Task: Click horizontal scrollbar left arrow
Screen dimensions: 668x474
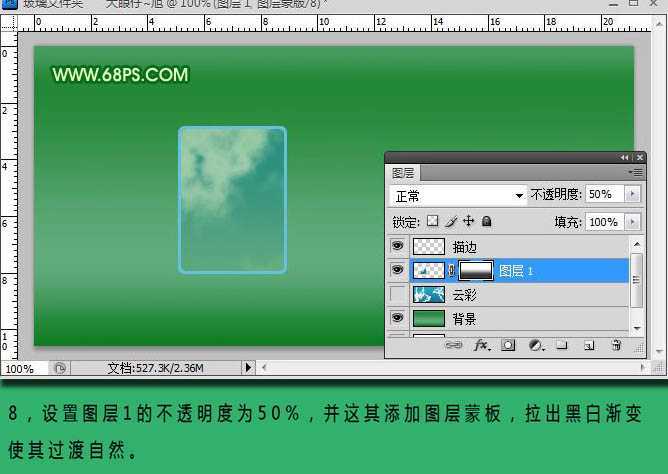Action: point(264,367)
